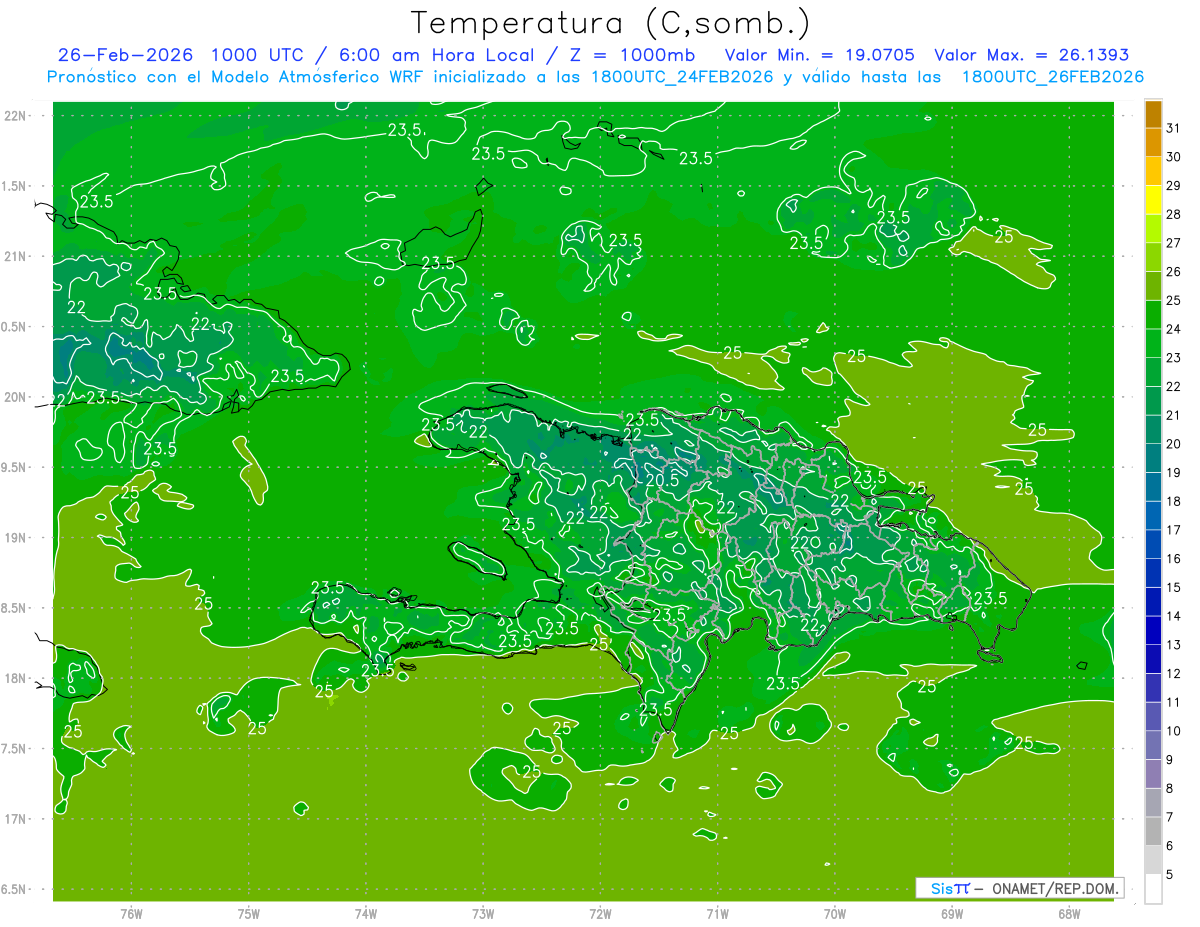Select the date text "26-Feb-2026"

(124, 55)
